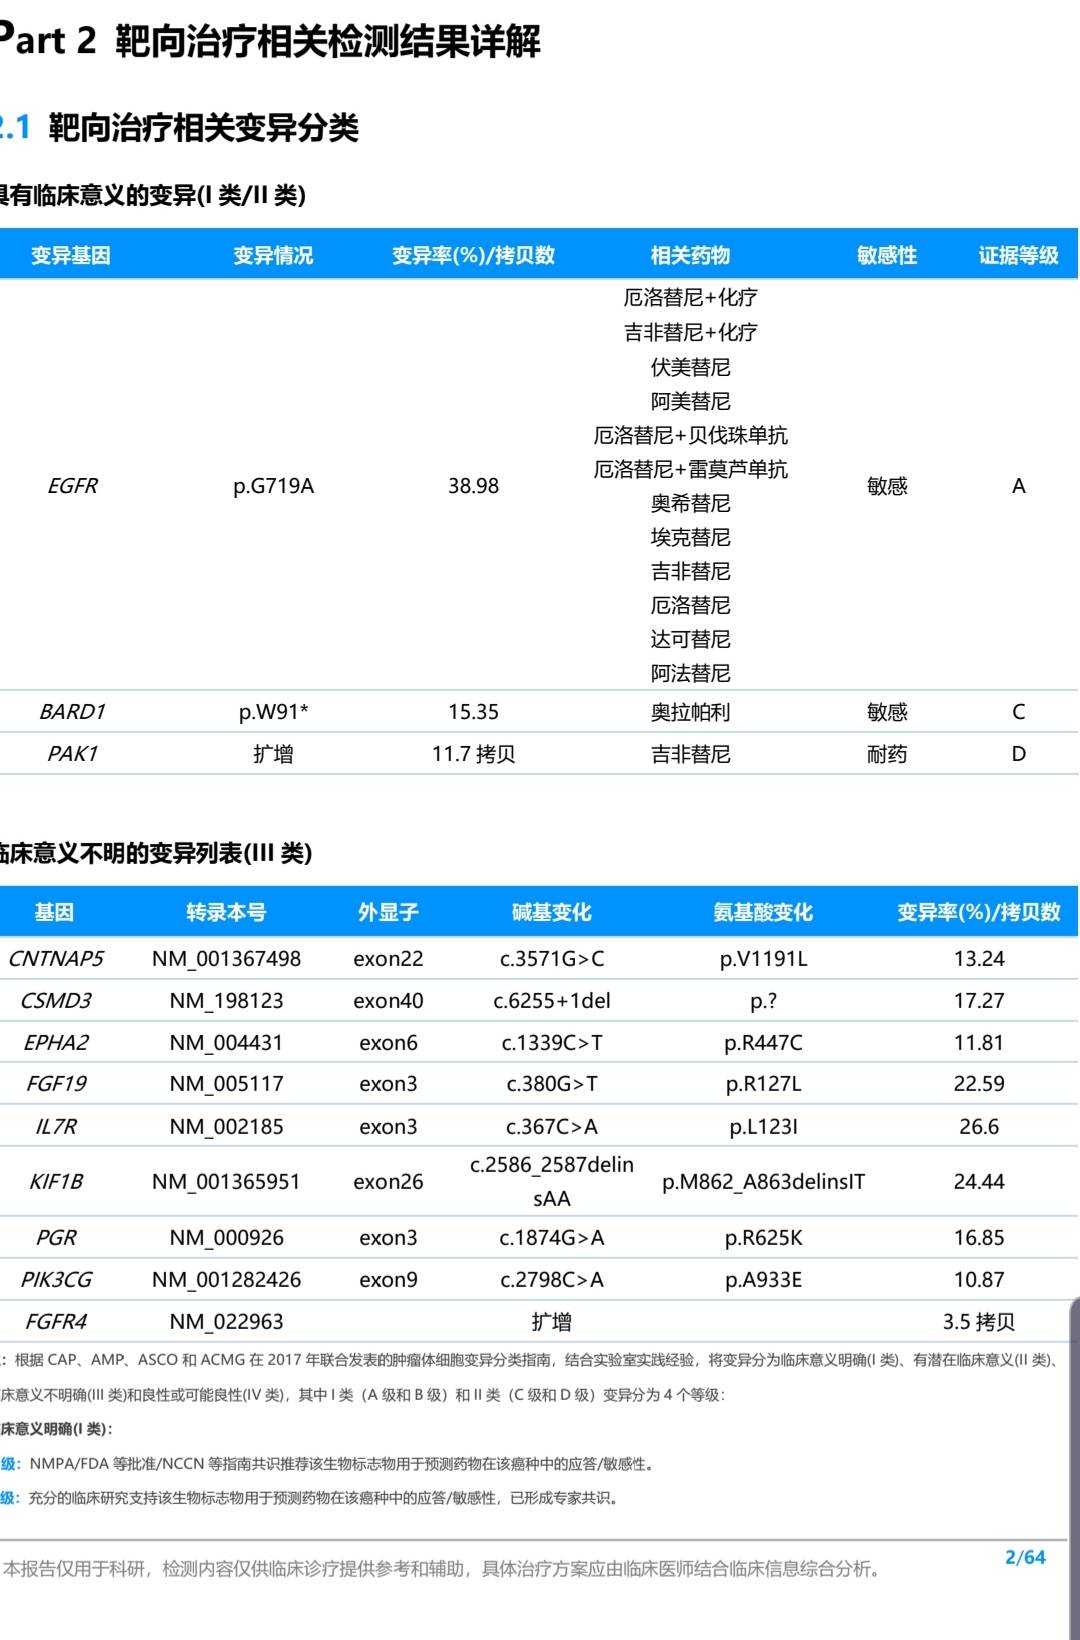The image size is (1080, 1640).
Task: Click drug entry 阿法替尼
Action: (x=690, y=673)
